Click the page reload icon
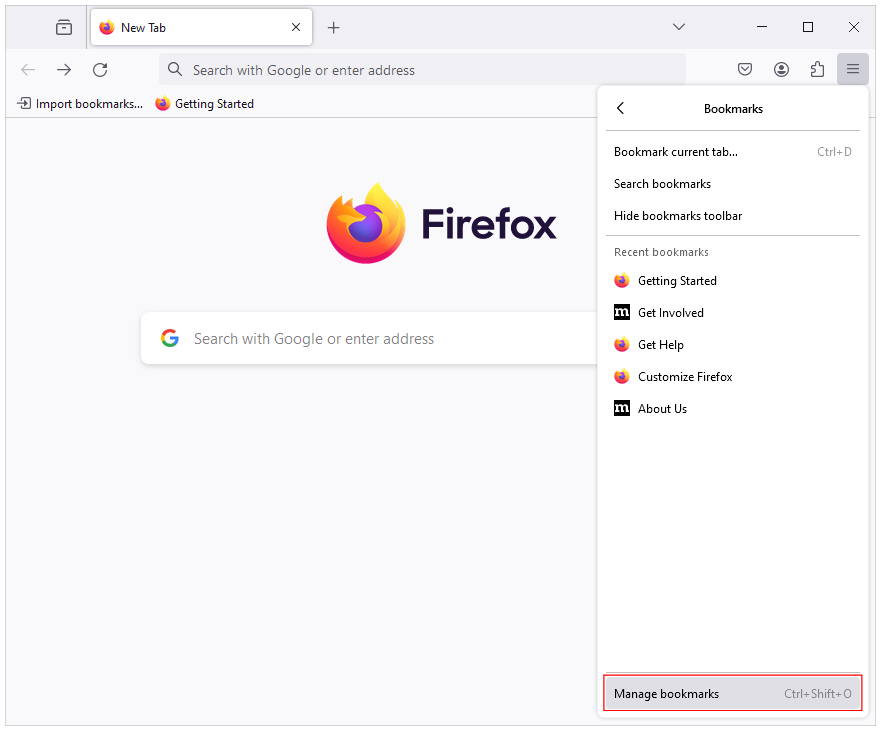This screenshot has width=880, height=730. pos(100,70)
